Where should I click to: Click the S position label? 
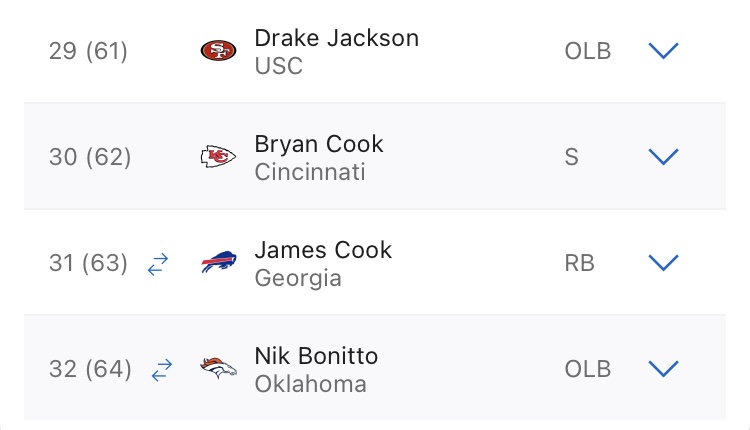pos(572,157)
